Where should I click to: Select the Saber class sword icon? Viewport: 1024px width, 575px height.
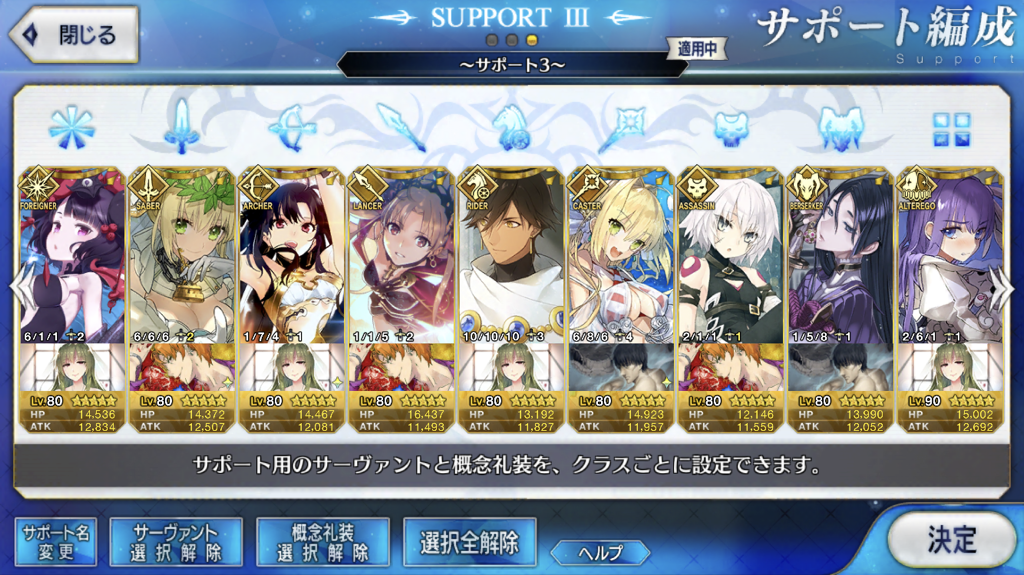point(182,127)
